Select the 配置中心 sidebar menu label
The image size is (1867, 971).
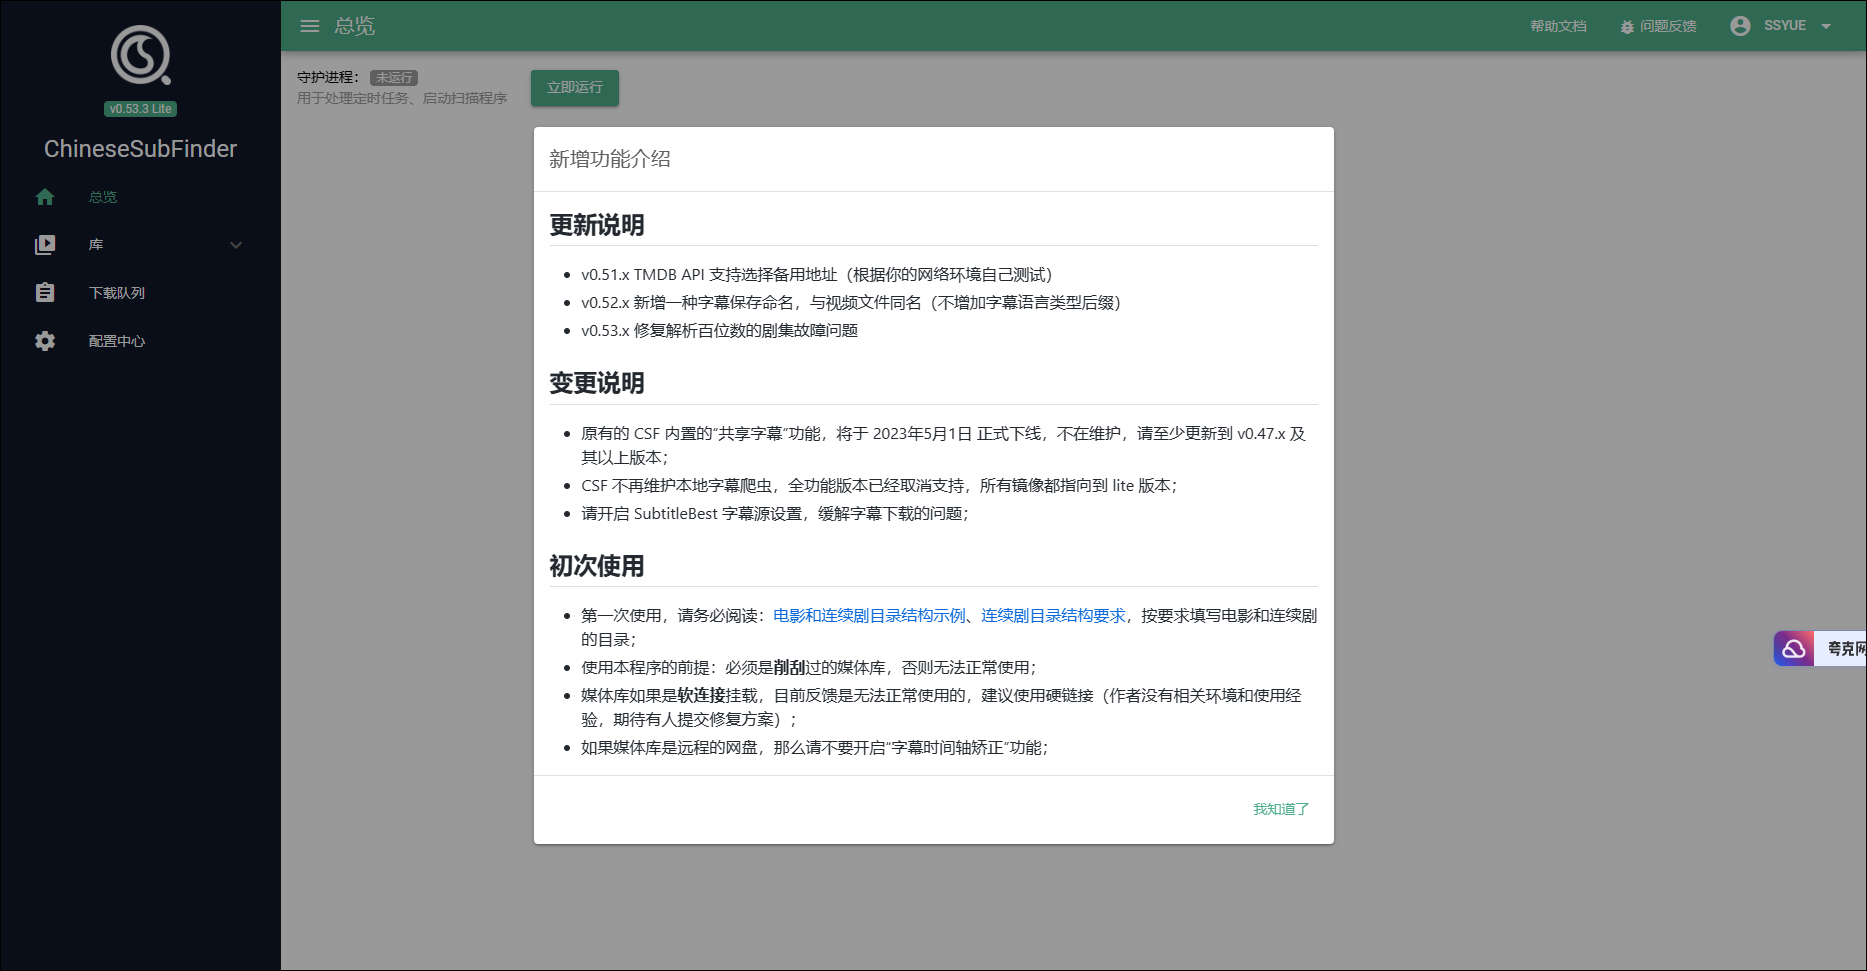(x=117, y=341)
